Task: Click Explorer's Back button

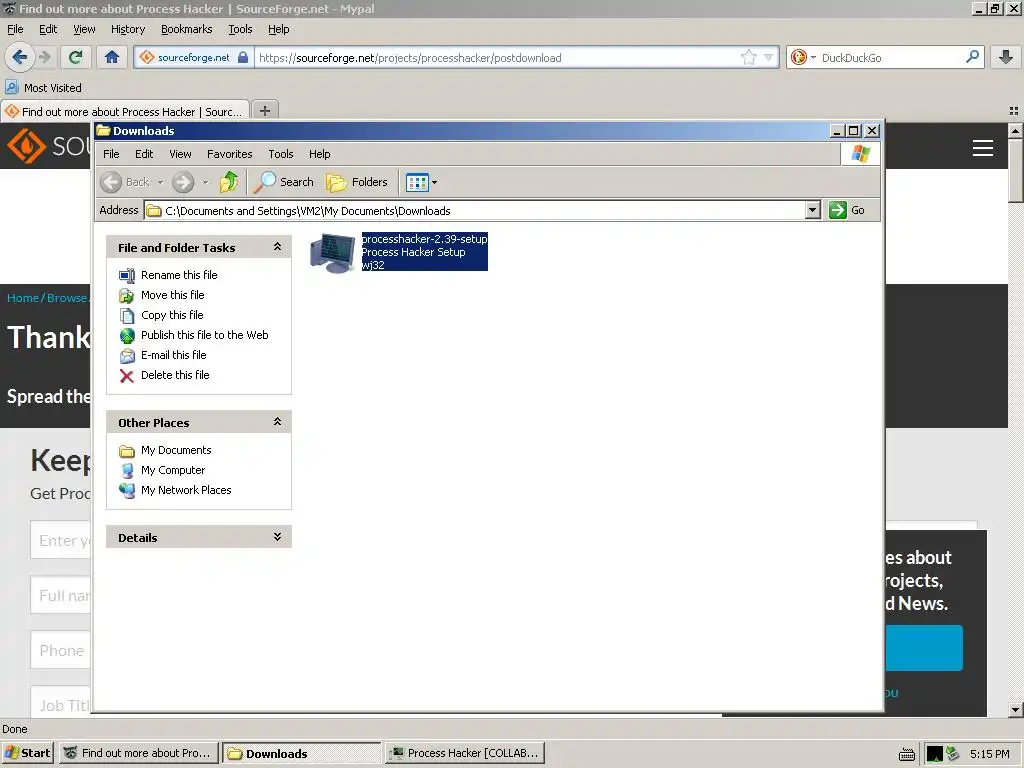Action: tap(125, 182)
